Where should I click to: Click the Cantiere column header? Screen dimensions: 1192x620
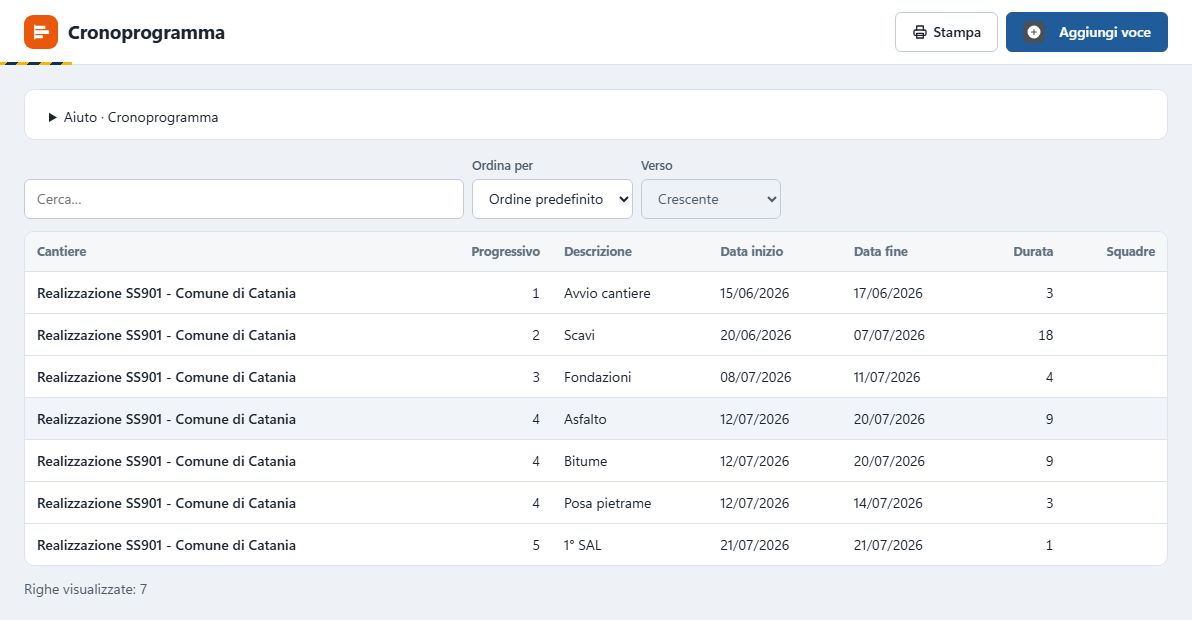(x=62, y=251)
